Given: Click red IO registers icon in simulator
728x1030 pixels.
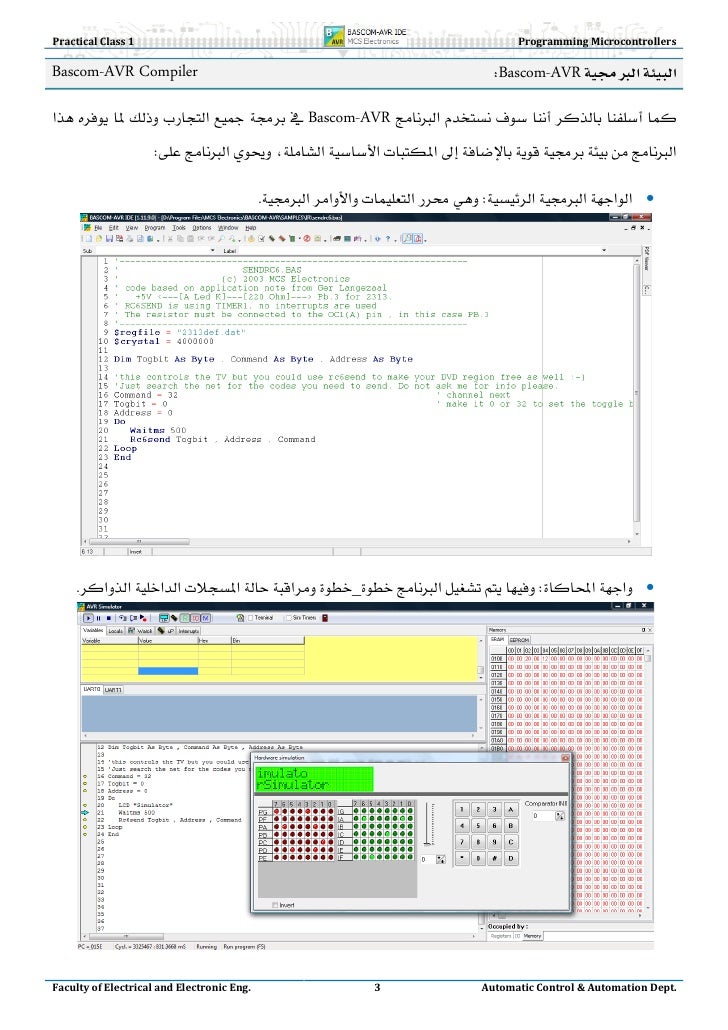Looking at the screenshot, I should click(195, 618).
